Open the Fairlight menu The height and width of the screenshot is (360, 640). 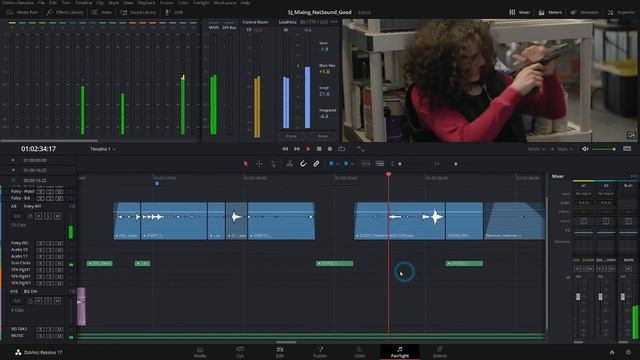pos(201,3)
